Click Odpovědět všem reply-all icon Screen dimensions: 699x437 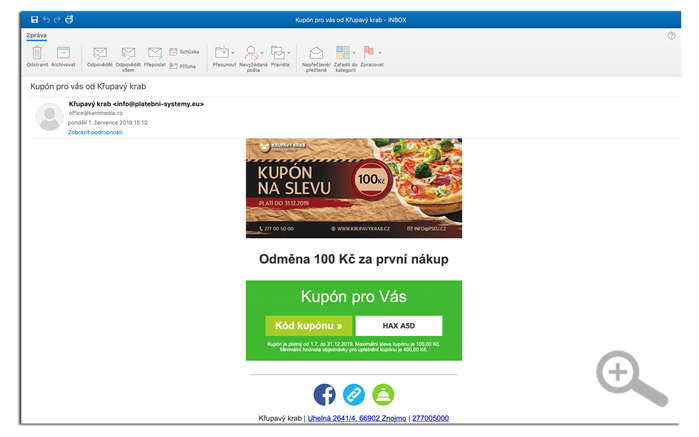[127, 53]
